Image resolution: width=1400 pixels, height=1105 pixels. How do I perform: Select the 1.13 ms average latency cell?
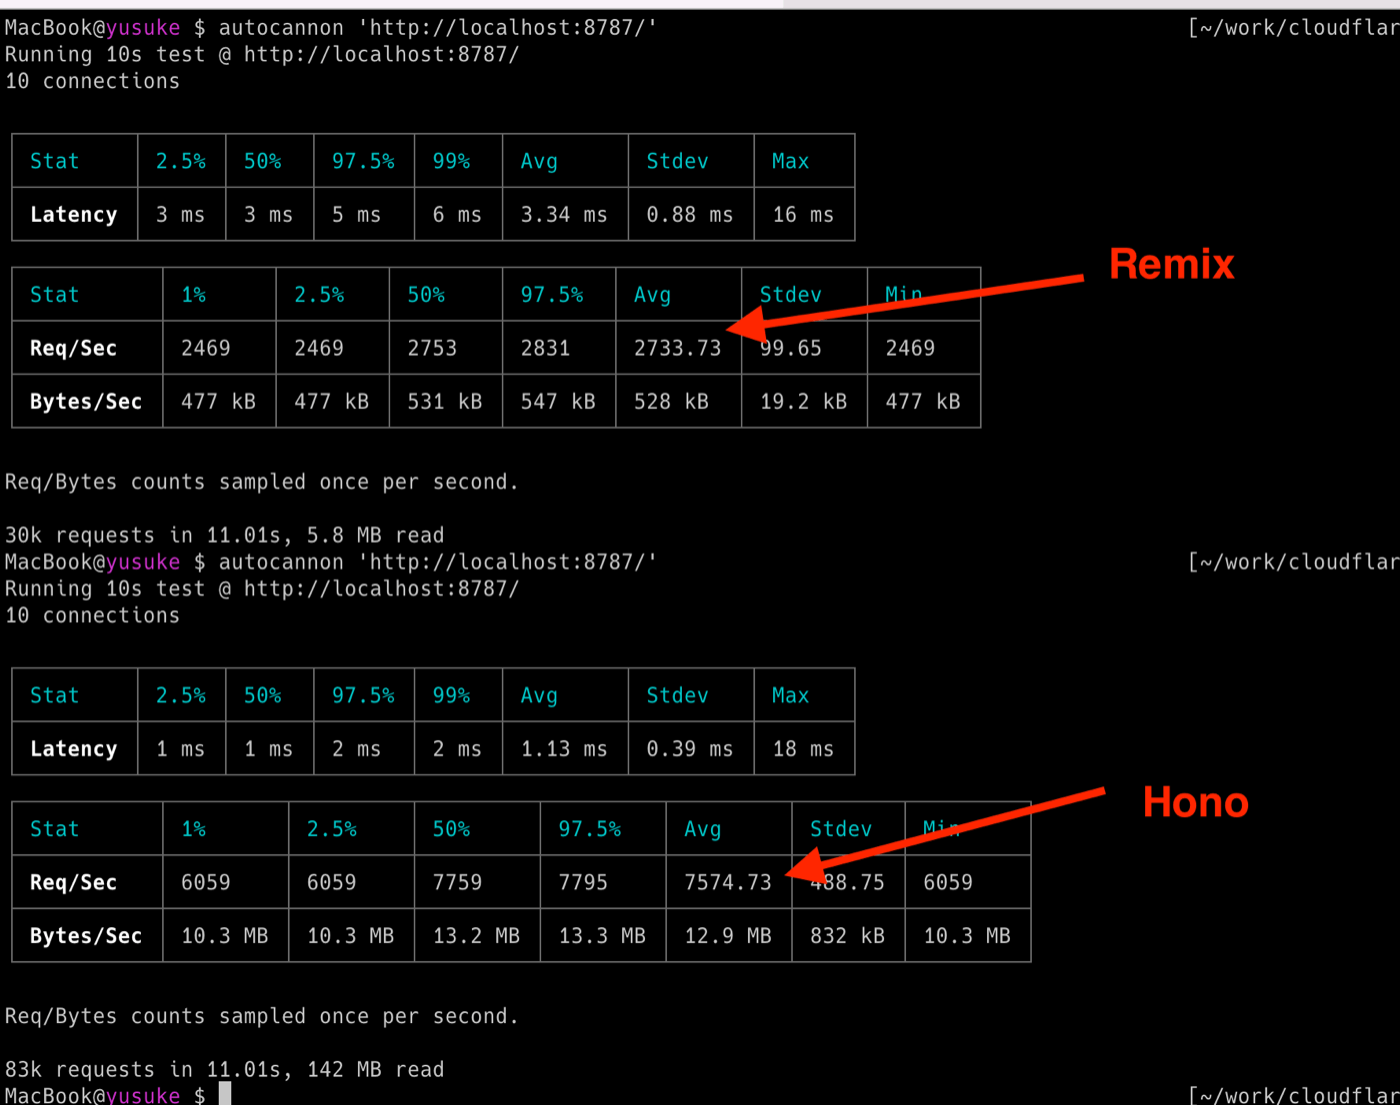(564, 748)
